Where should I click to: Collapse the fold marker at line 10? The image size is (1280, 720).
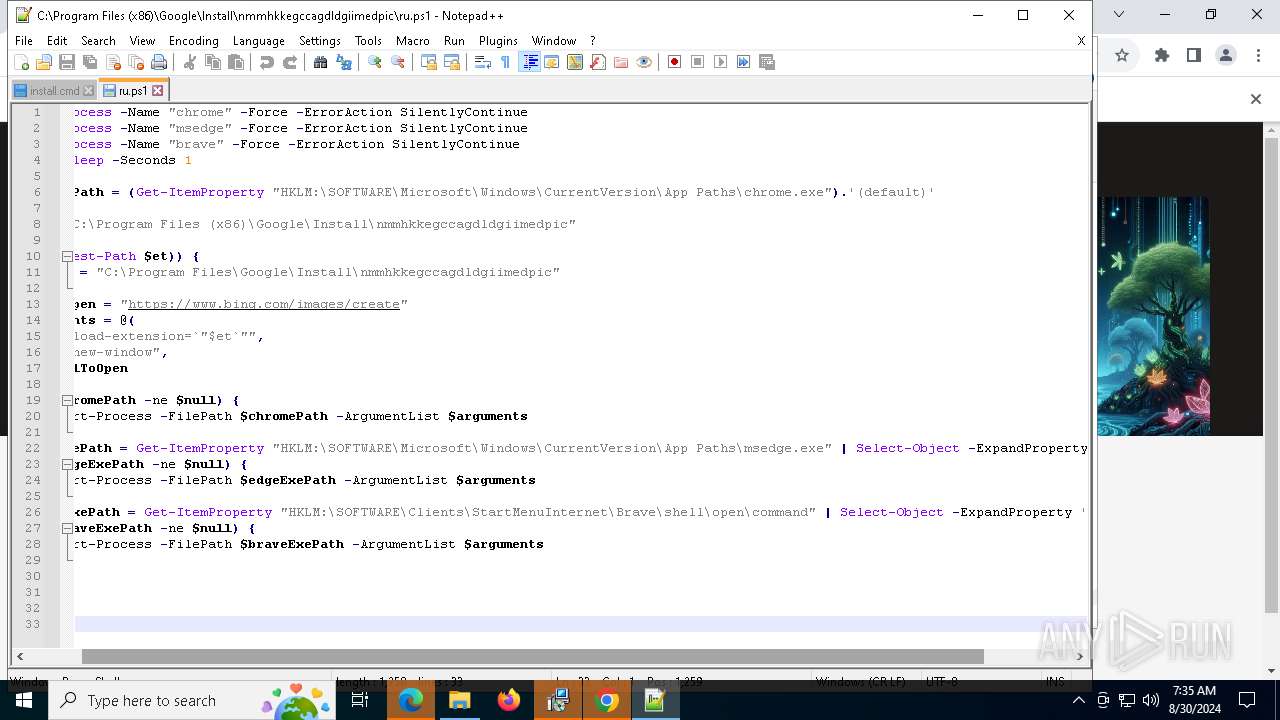click(67, 256)
